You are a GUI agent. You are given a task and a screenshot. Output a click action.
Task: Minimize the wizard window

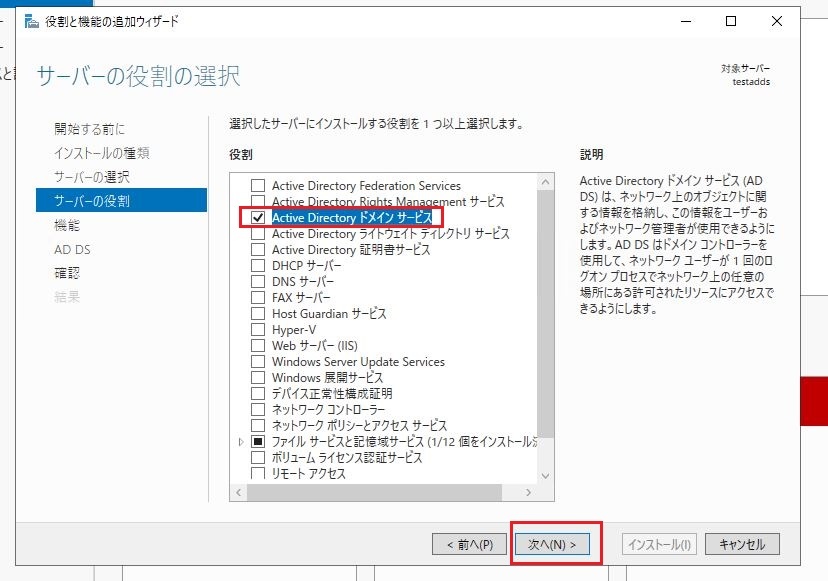pyautogui.click(x=686, y=21)
